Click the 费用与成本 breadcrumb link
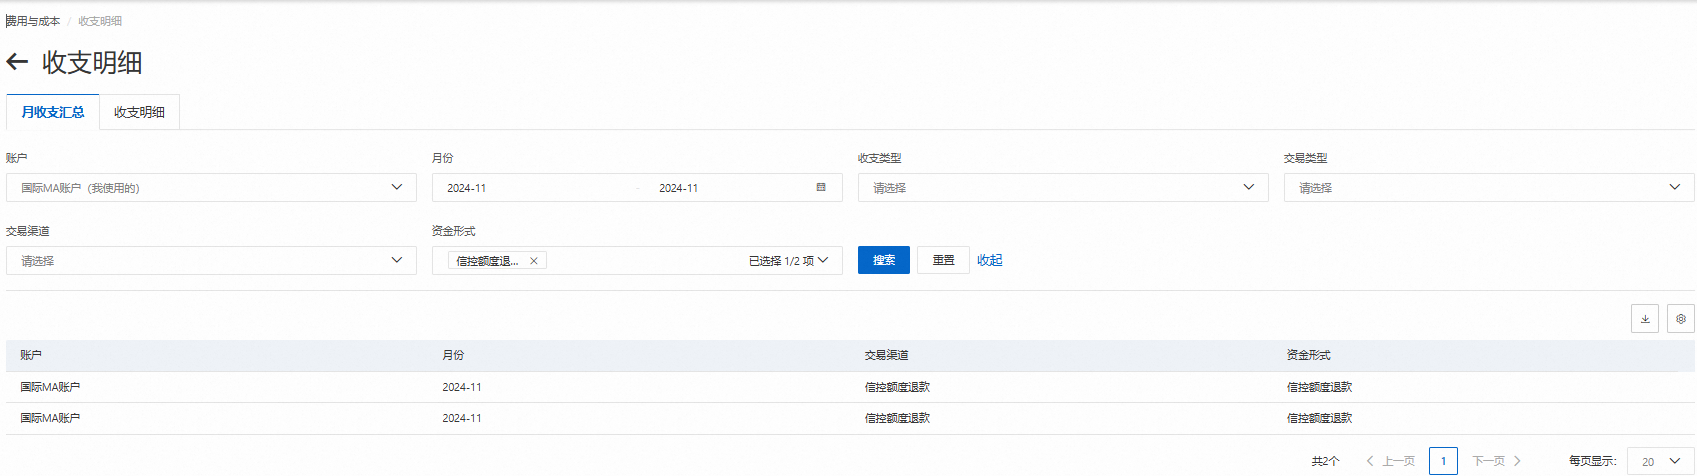This screenshot has height=476, width=1697. point(33,21)
